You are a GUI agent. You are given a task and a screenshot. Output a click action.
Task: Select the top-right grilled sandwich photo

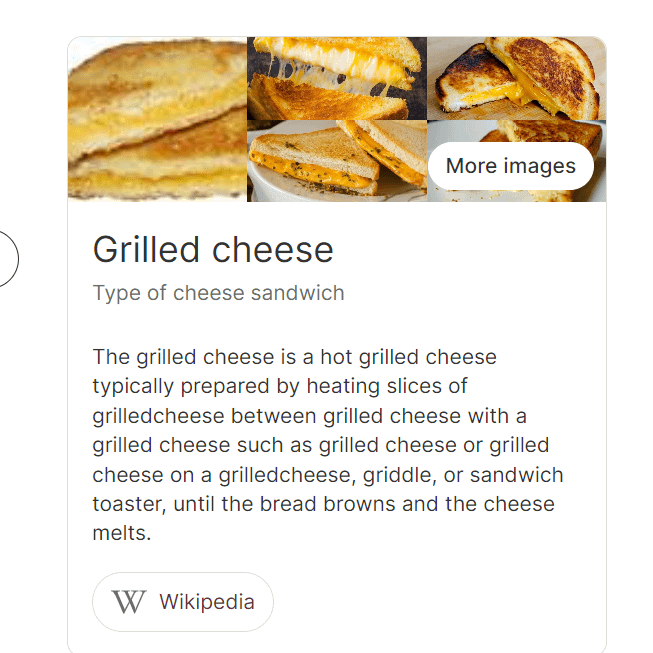point(516,78)
